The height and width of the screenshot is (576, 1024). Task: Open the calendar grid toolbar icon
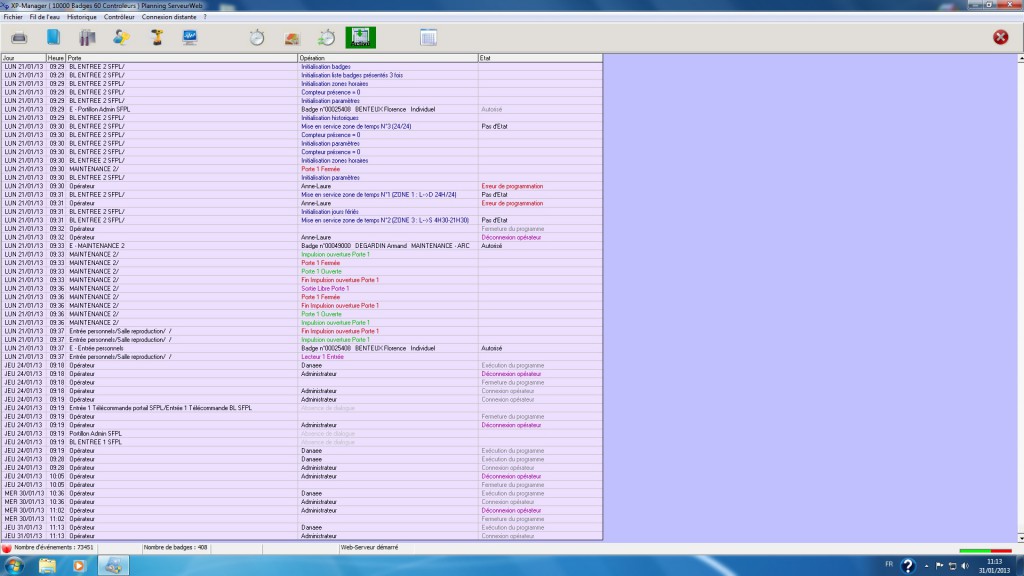(428, 37)
